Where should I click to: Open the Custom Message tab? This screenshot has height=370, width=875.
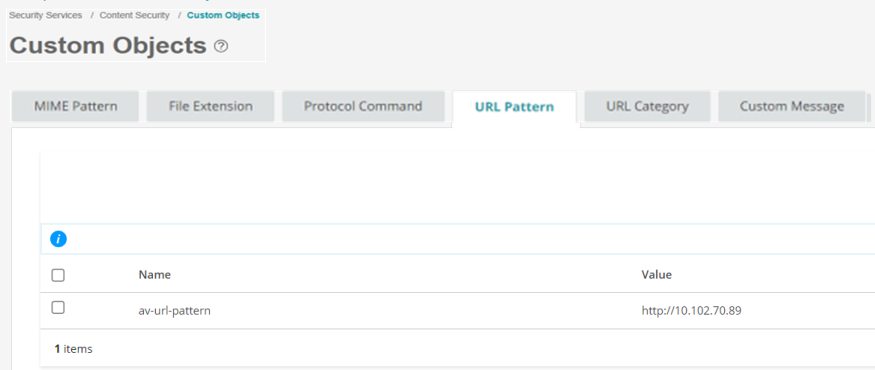pyautogui.click(x=791, y=106)
